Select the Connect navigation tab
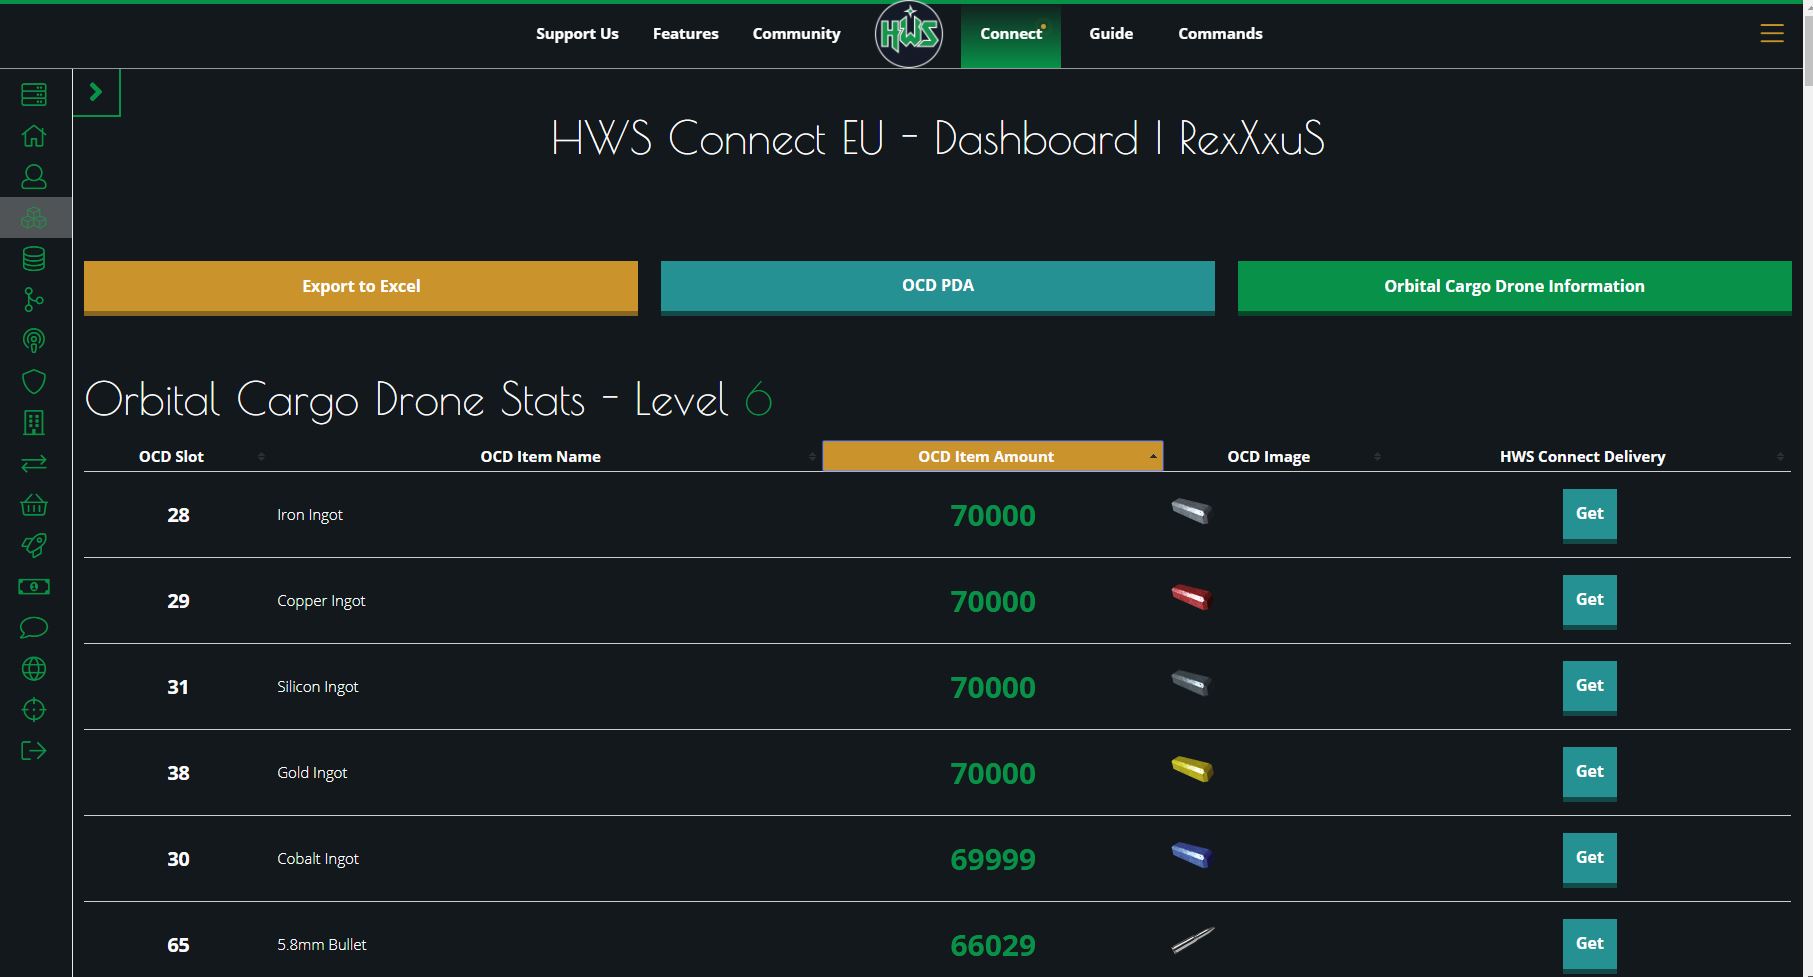1813x977 pixels. [1010, 34]
